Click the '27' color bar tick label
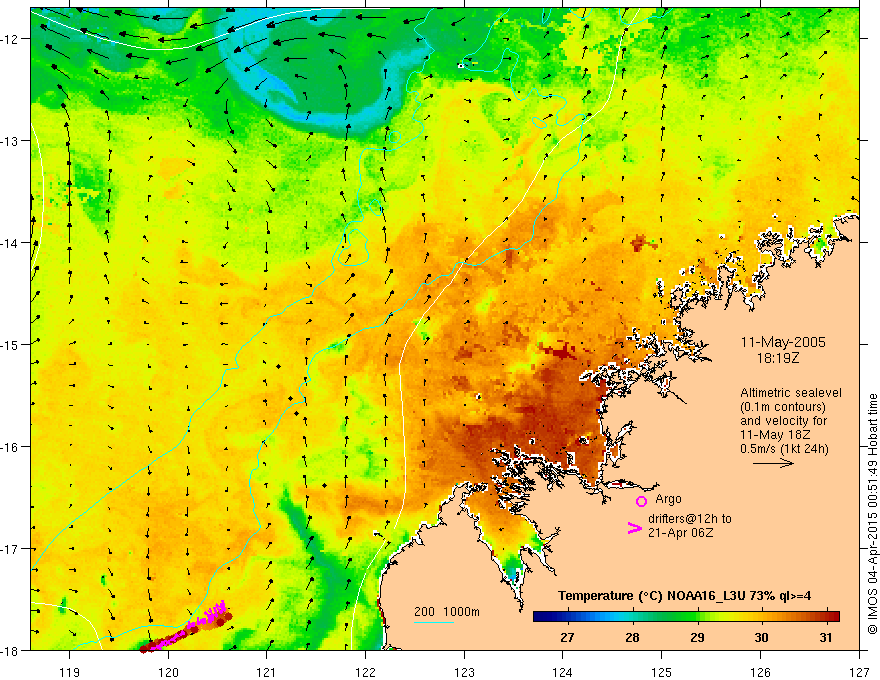Viewport: 880px width, 680px height. click(x=567, y=637)
